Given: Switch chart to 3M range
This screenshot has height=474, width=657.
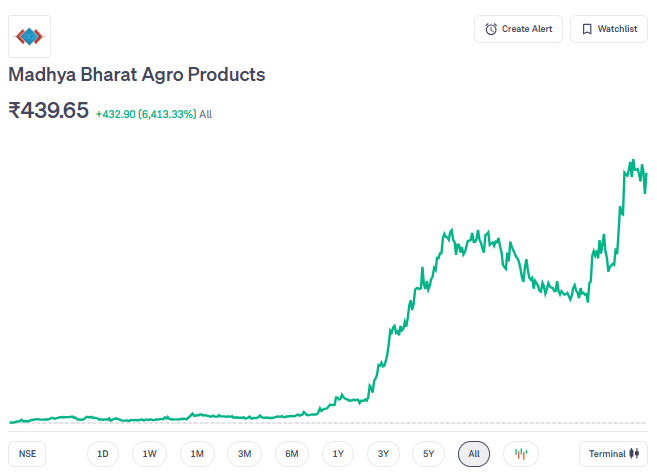Looking at the screenshot, I should click(x=244, y=454).
